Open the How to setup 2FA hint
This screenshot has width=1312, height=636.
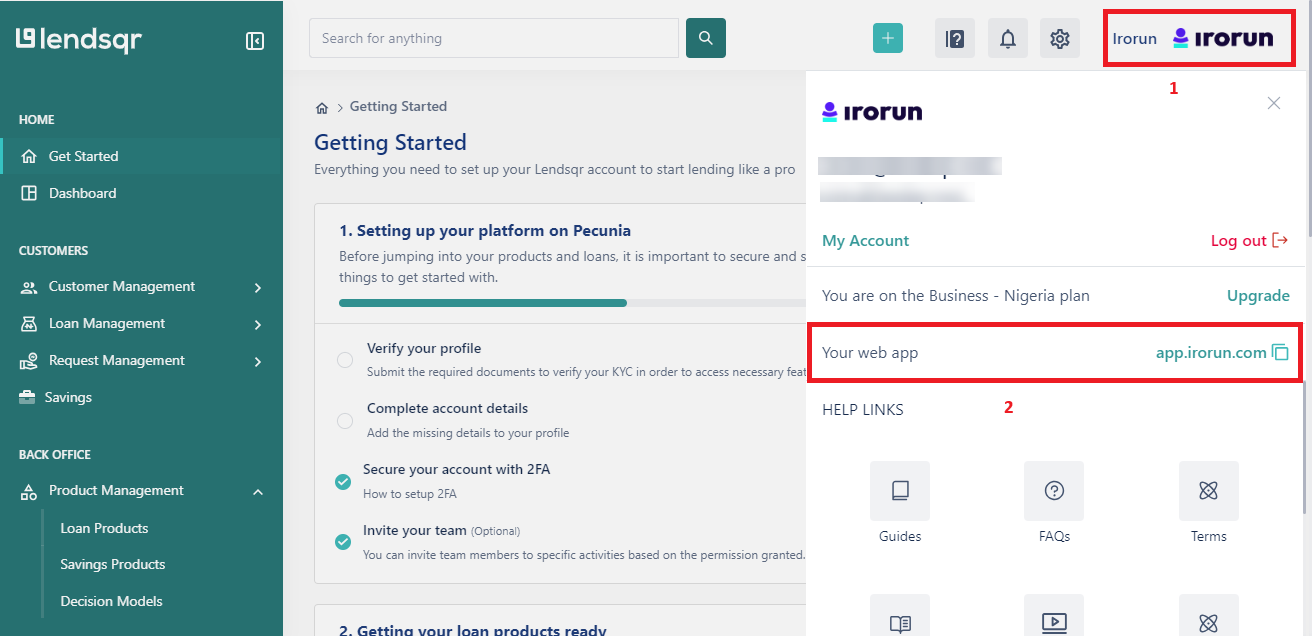[x=410, y=493]
